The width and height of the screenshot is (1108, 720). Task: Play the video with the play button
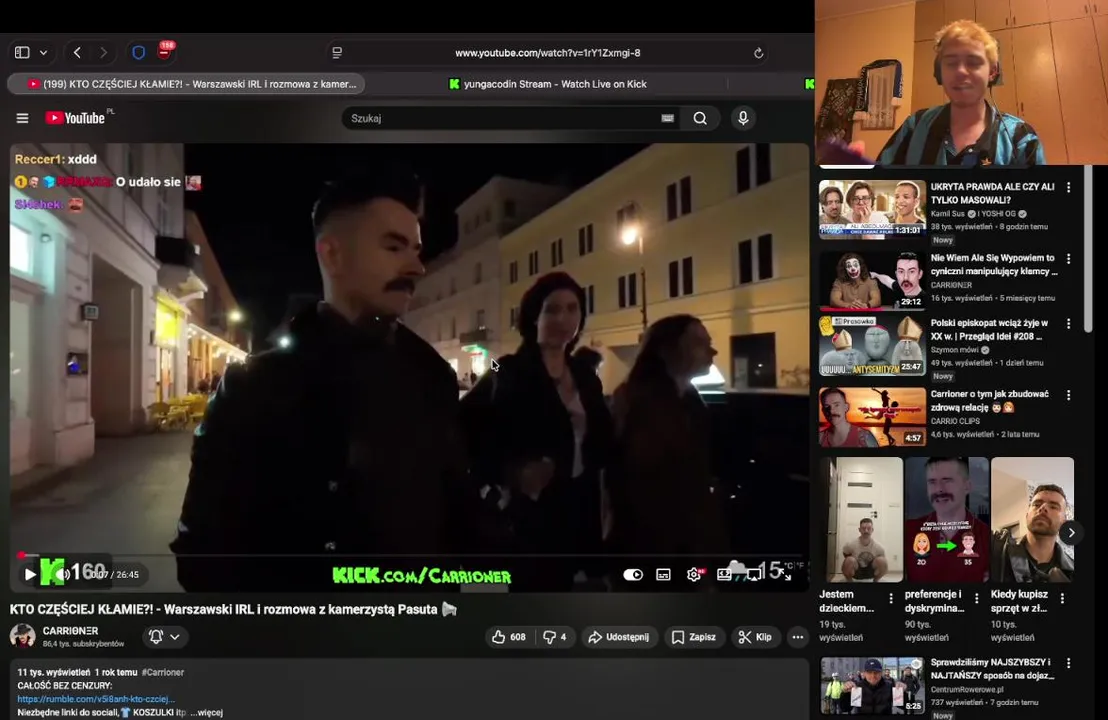tap(30, 574)
